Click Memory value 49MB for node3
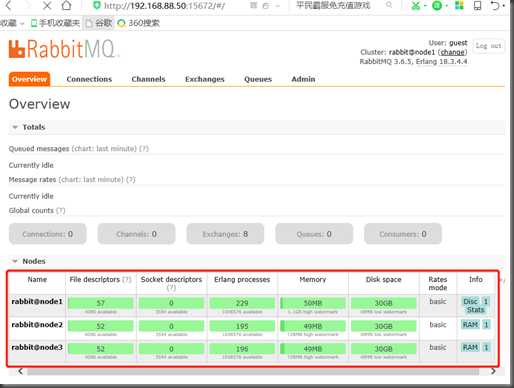The image size is (514, 388). (313, 349)
